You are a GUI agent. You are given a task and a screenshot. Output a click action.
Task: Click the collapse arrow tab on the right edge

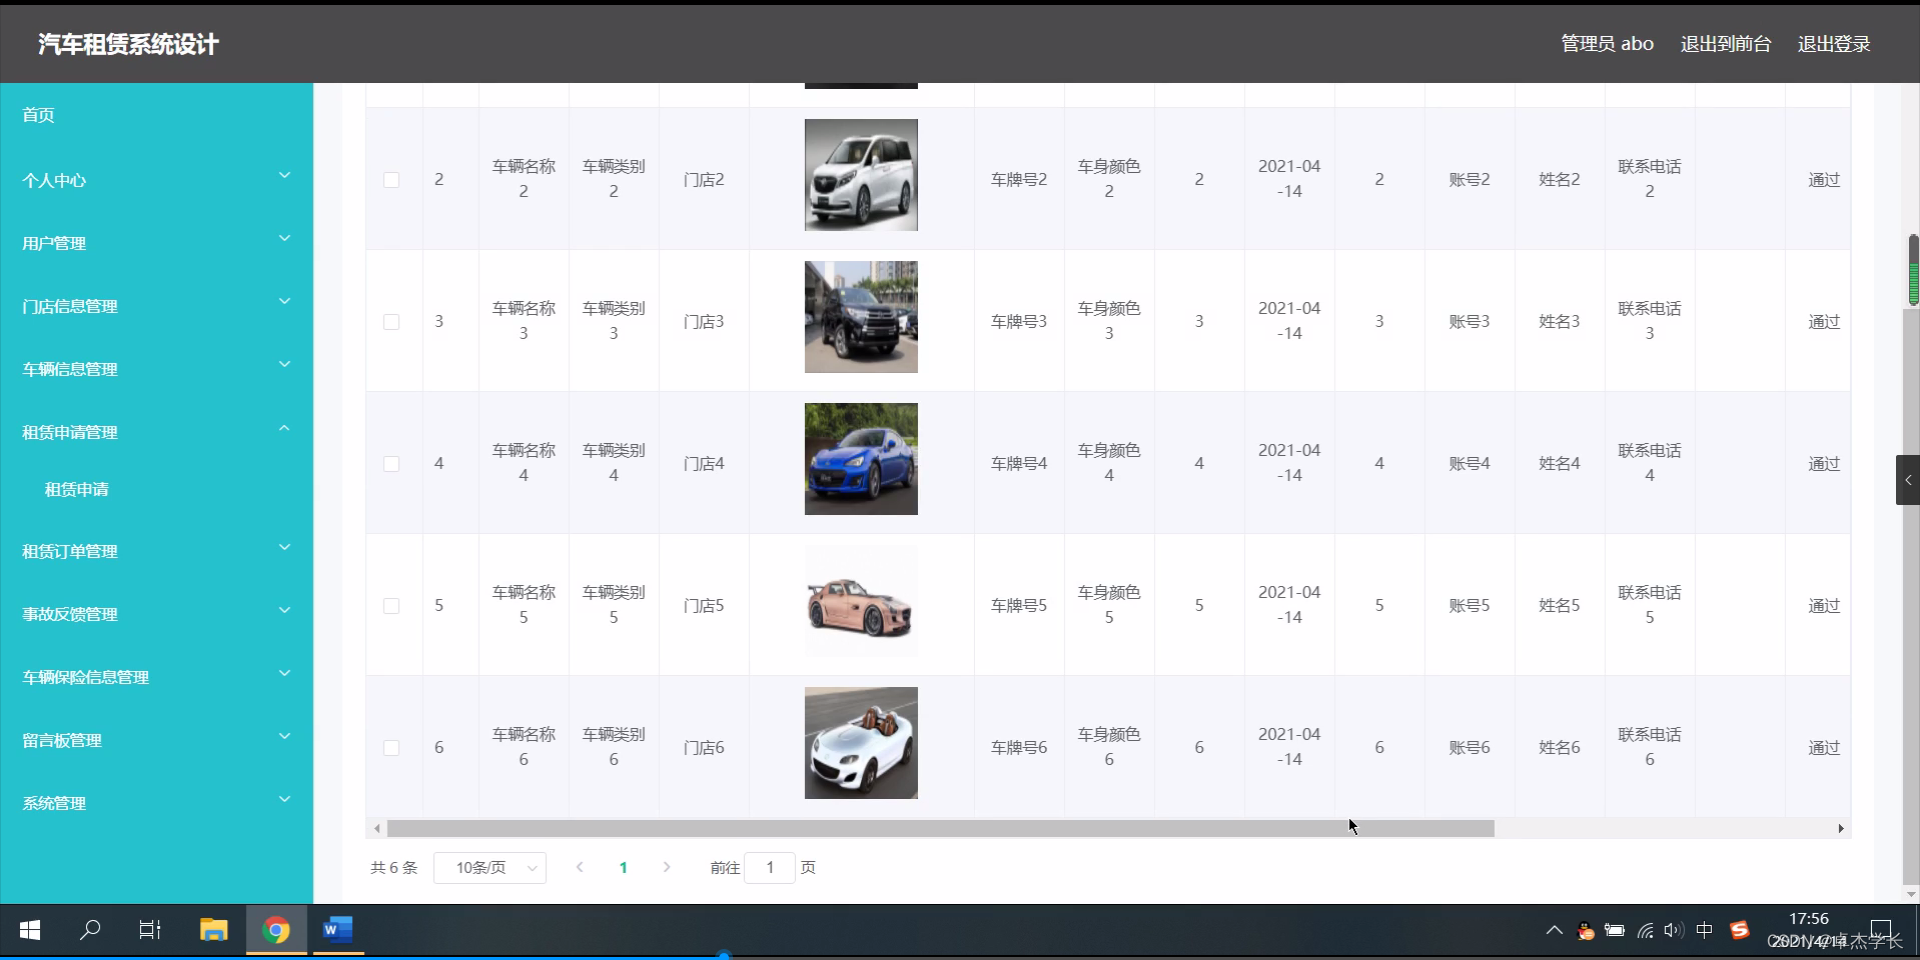[1908, 480]
